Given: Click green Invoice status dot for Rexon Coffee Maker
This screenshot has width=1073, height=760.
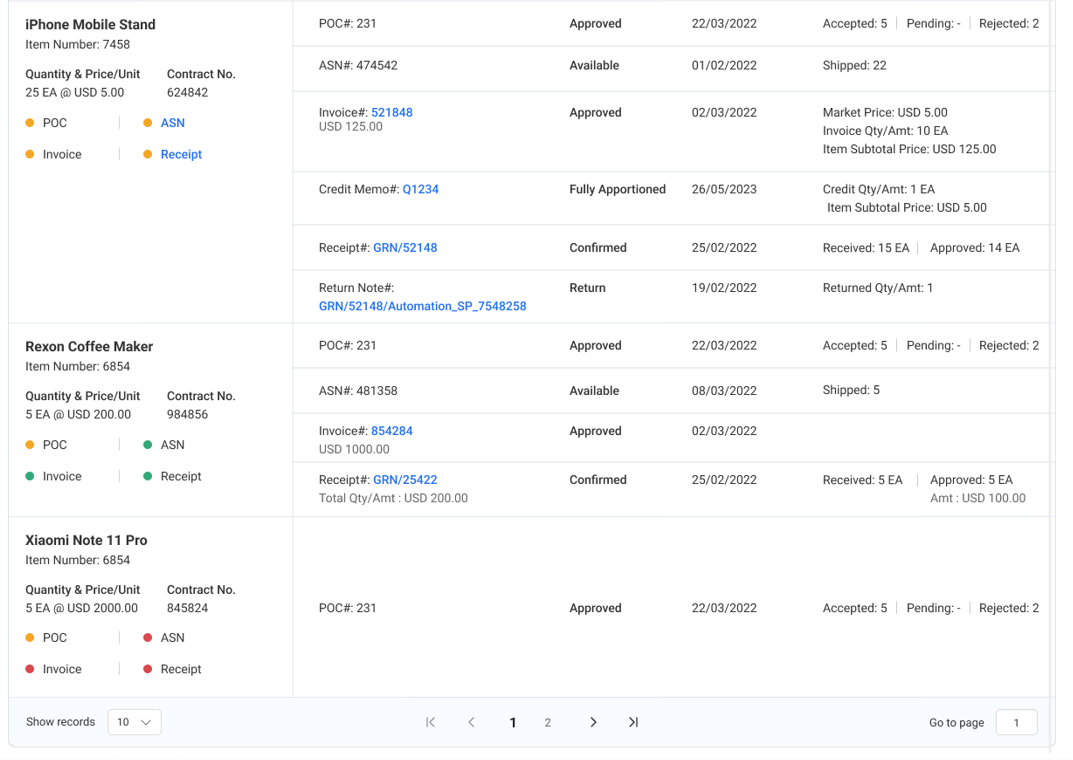Looking at the screenshot, I should [29, 477].
